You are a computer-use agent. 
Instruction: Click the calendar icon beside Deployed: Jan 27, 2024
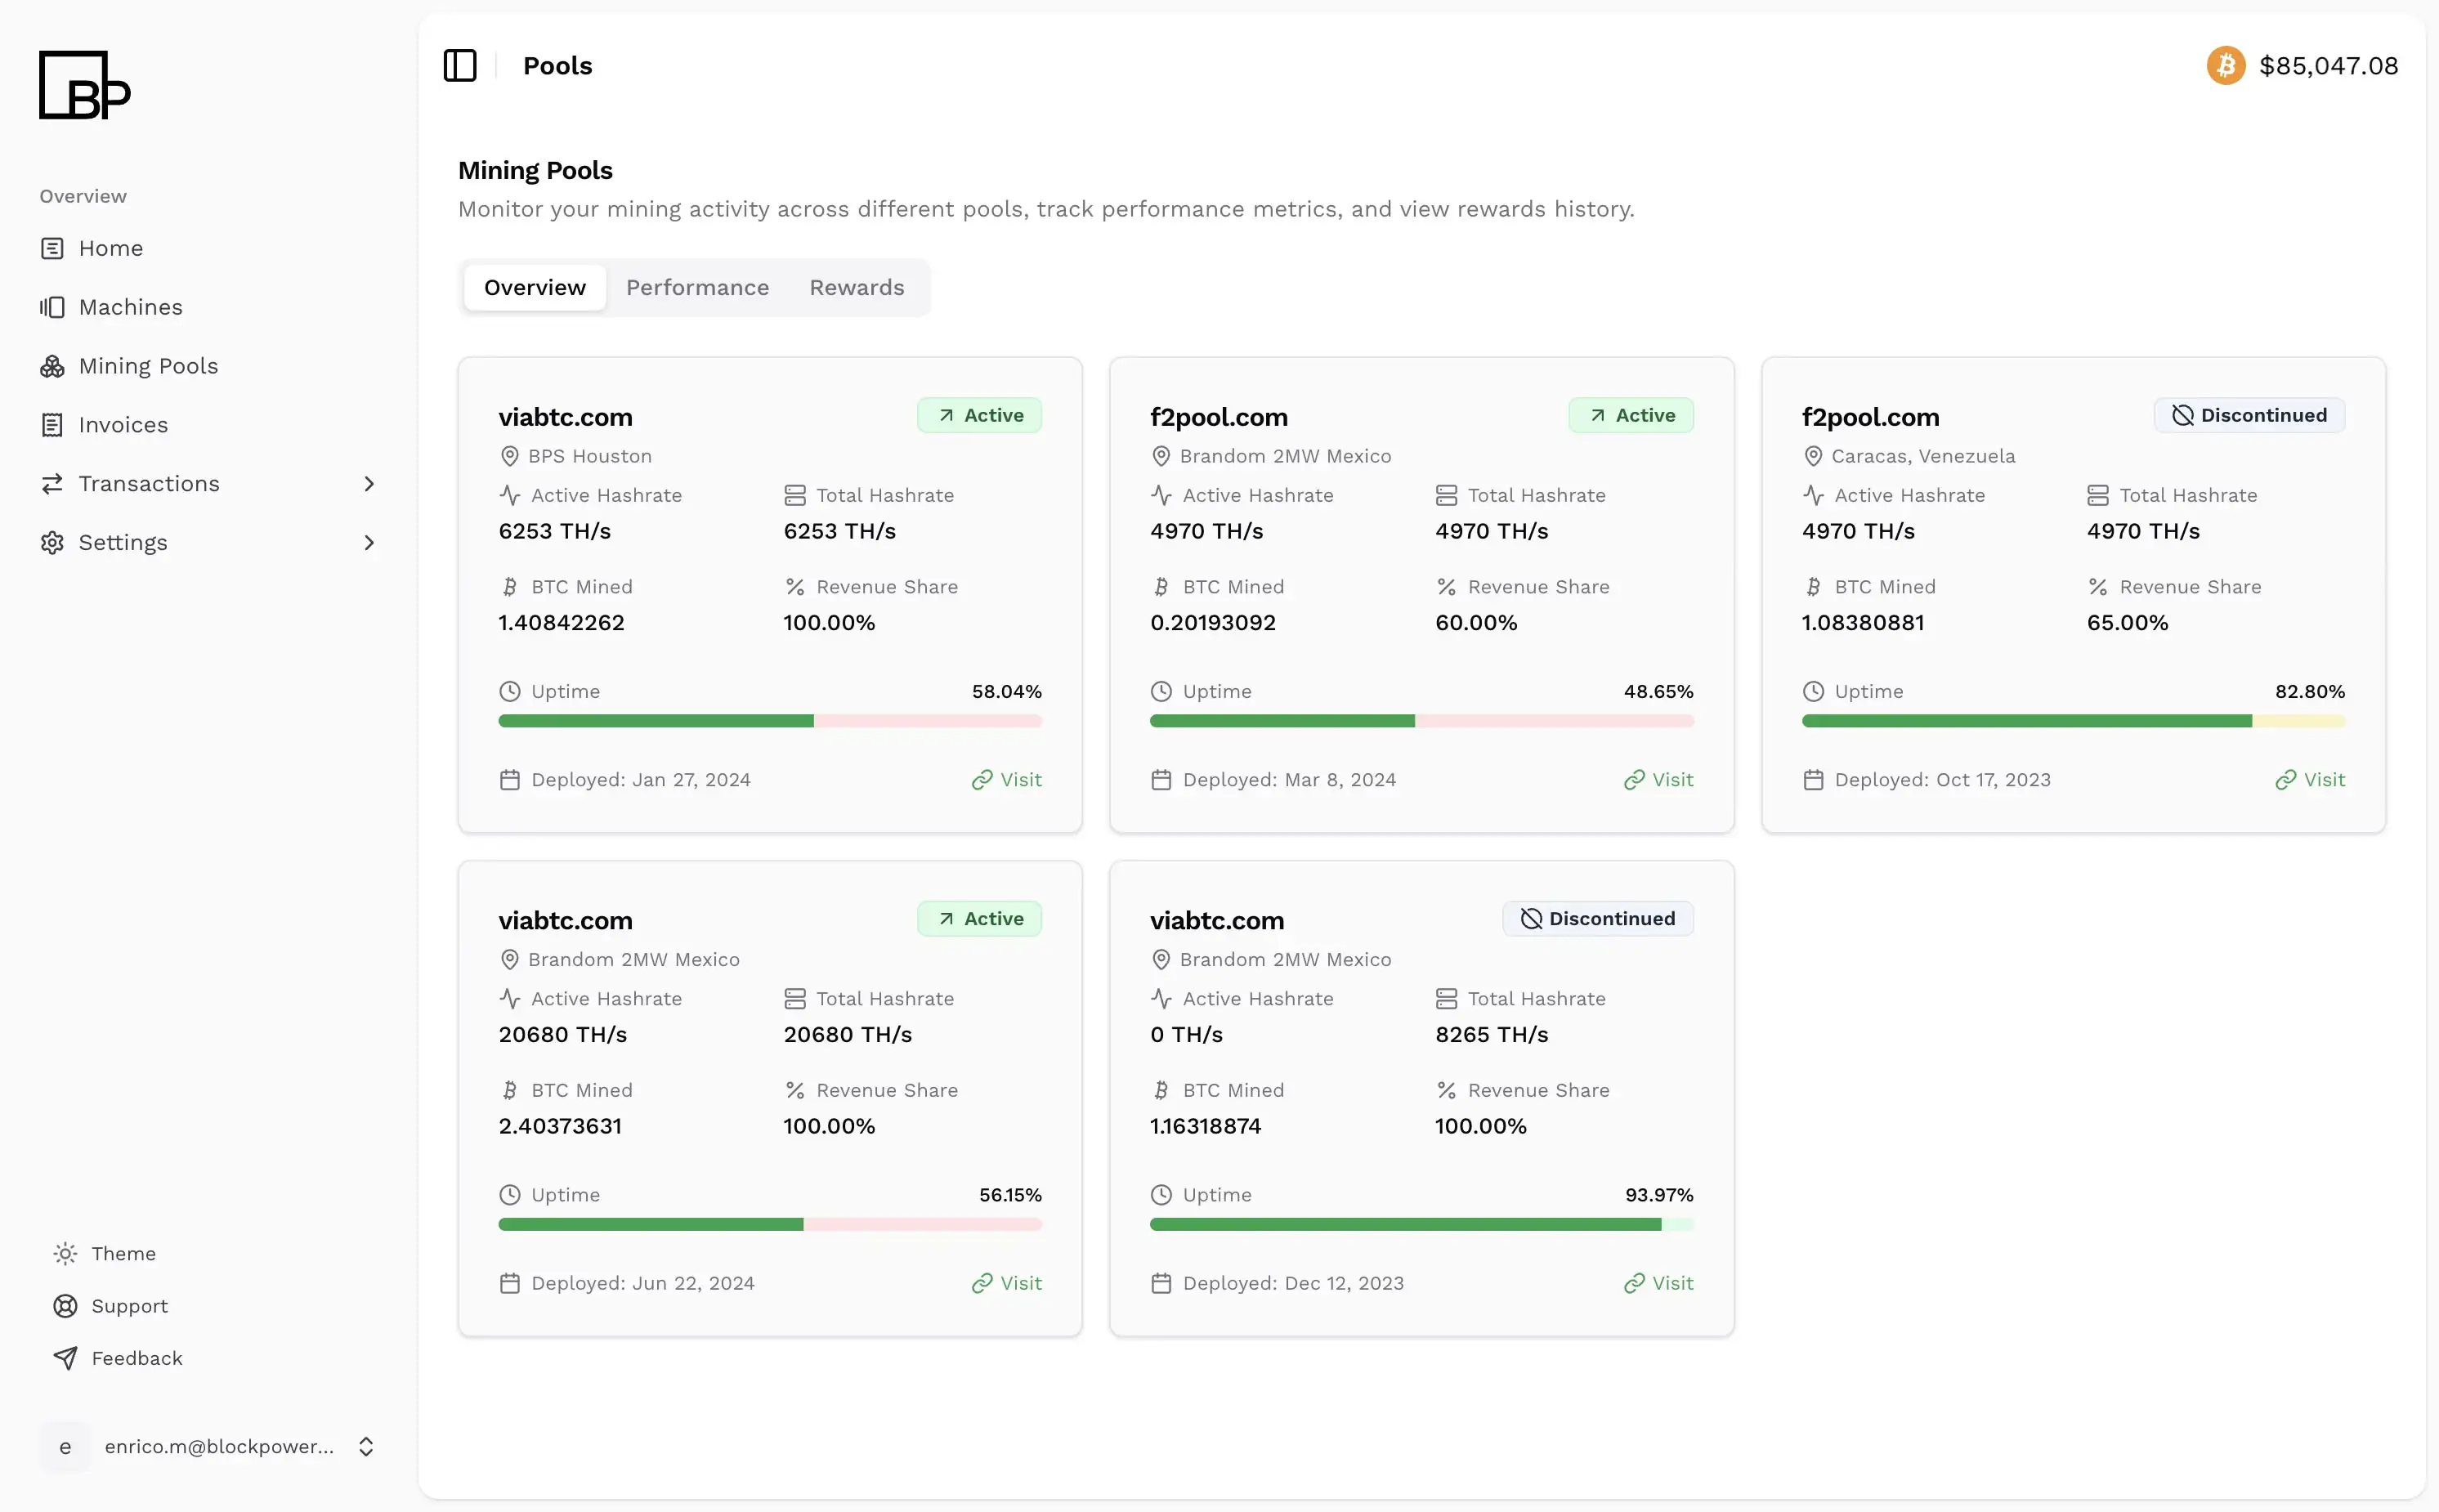click(x=510, y=780)
